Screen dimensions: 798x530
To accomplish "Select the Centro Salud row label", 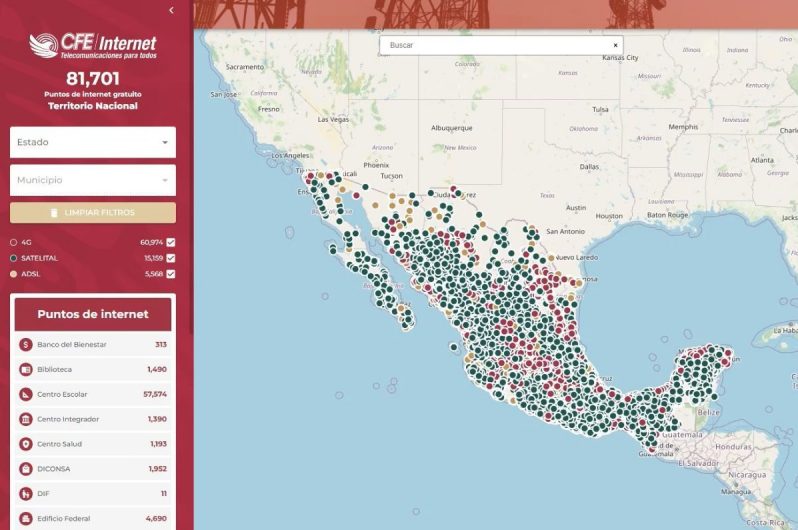I will click(x=60, y=444).
